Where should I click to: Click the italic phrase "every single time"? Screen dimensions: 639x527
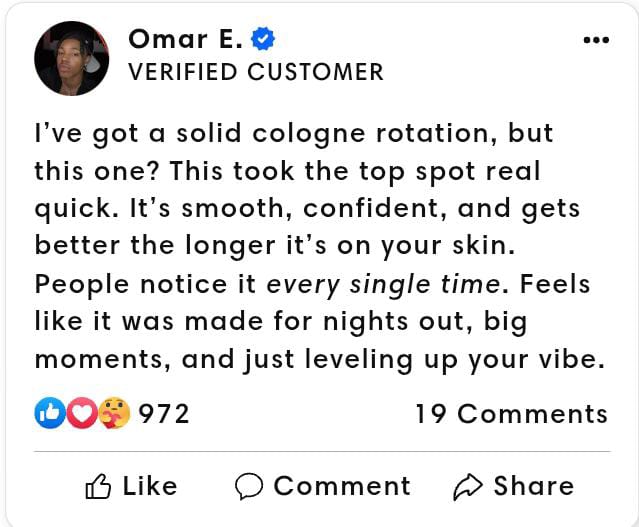click(383, 284)
